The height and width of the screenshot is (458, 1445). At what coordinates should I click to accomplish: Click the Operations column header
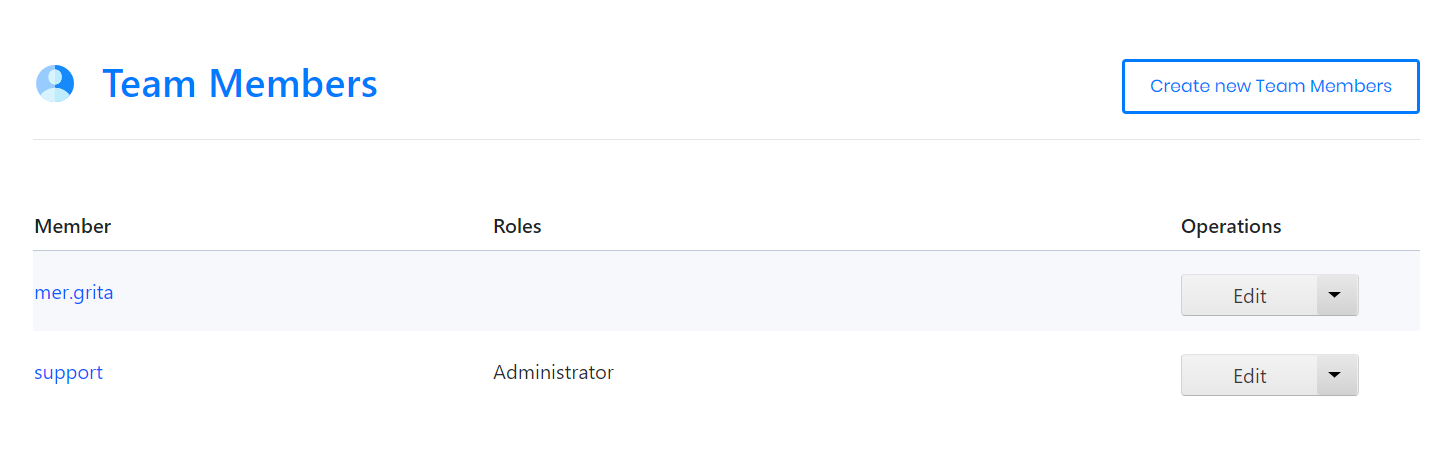click(x=1231, y=227)
